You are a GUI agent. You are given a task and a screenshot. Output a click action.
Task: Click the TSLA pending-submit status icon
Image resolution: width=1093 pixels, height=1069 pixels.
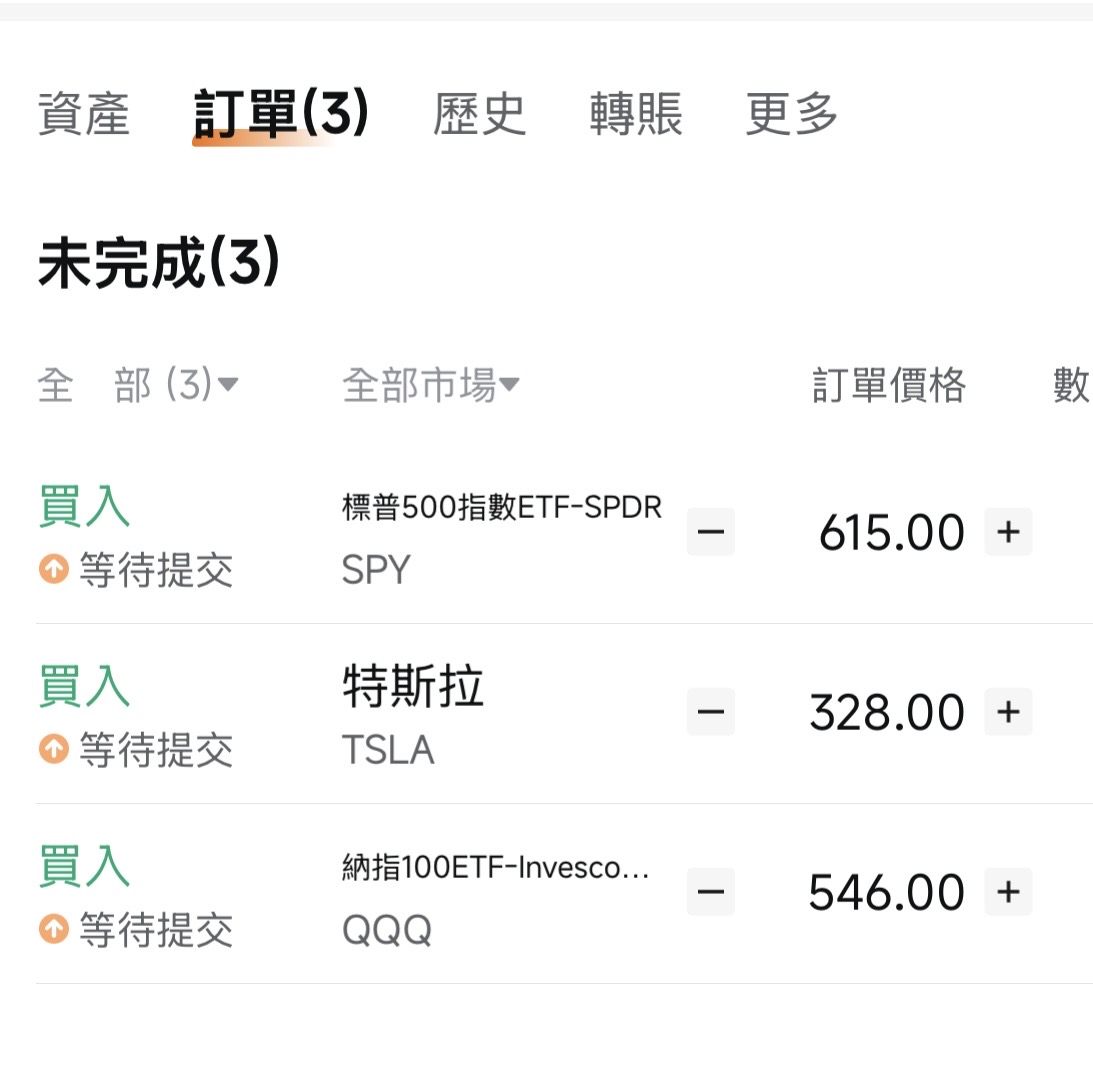pos(53,748)
